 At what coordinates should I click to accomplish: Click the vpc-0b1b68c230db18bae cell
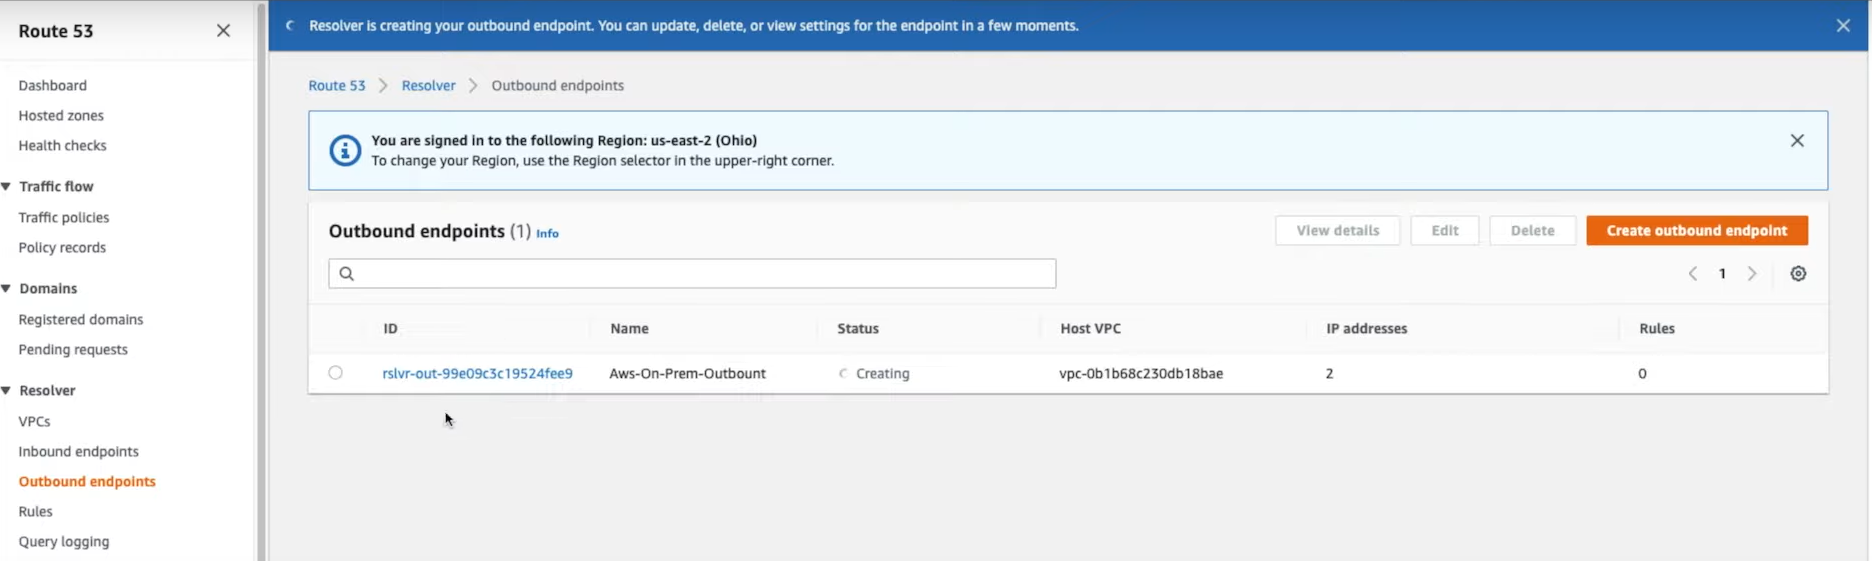coord(1141,374)
